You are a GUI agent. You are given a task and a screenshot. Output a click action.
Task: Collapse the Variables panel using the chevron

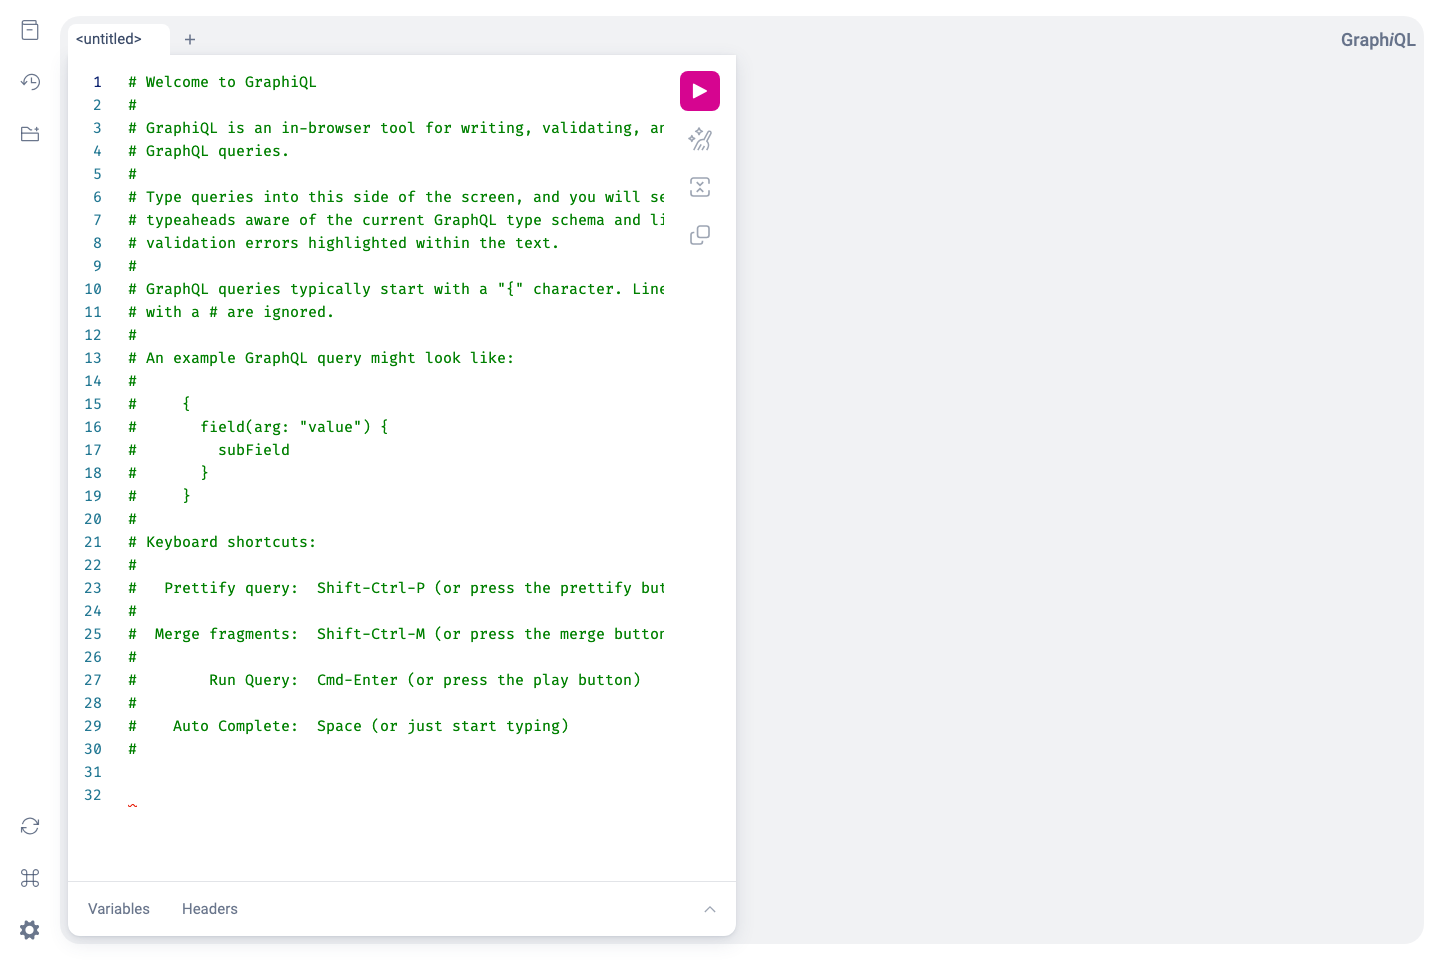tap(710, 909)
